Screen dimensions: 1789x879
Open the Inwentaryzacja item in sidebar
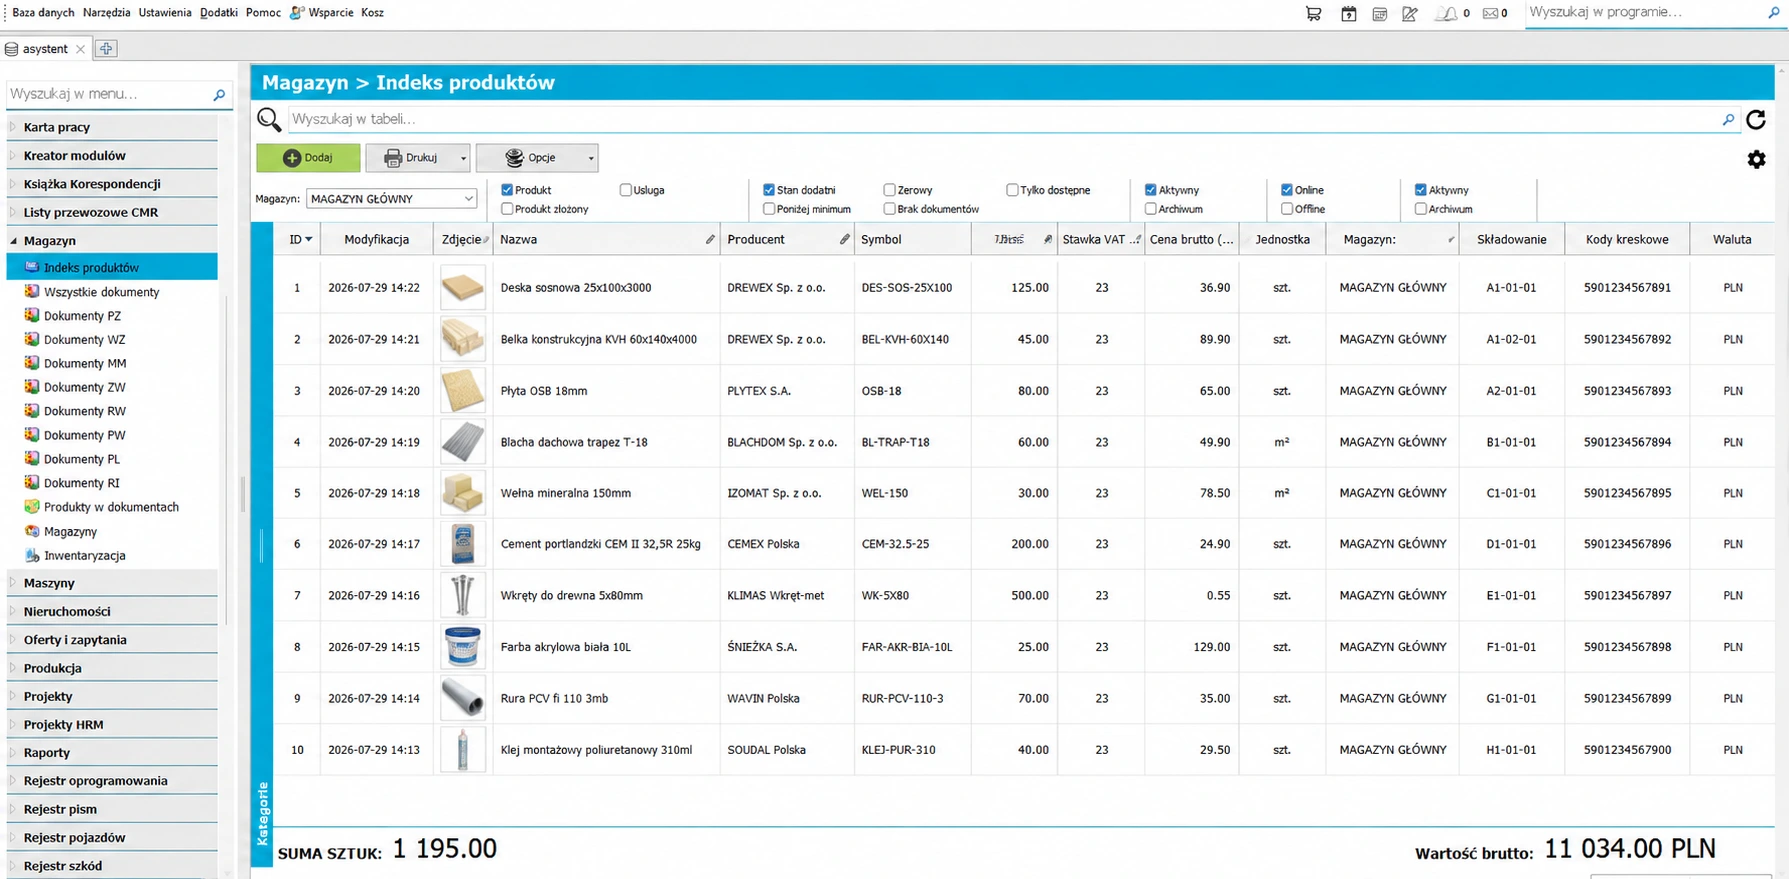click(84, 555)
